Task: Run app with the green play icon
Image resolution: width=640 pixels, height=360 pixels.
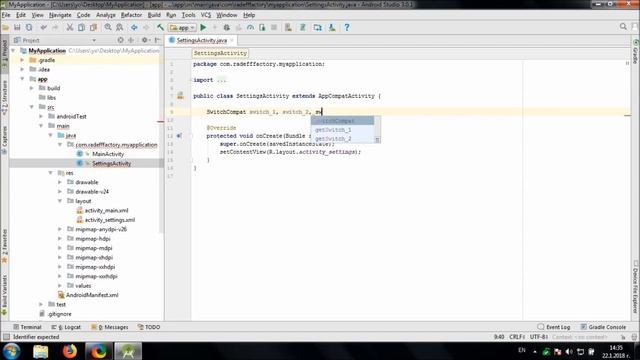Action: pyautogui.click(x=203, y=27)
